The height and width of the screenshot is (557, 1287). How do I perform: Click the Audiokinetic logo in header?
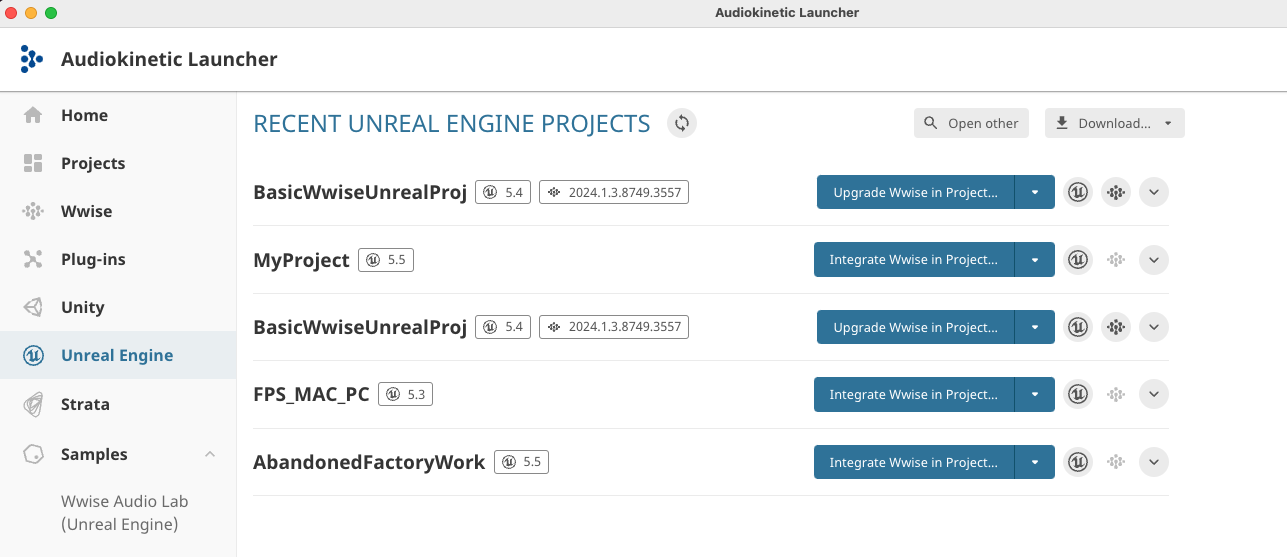click(x=32, y=60)
